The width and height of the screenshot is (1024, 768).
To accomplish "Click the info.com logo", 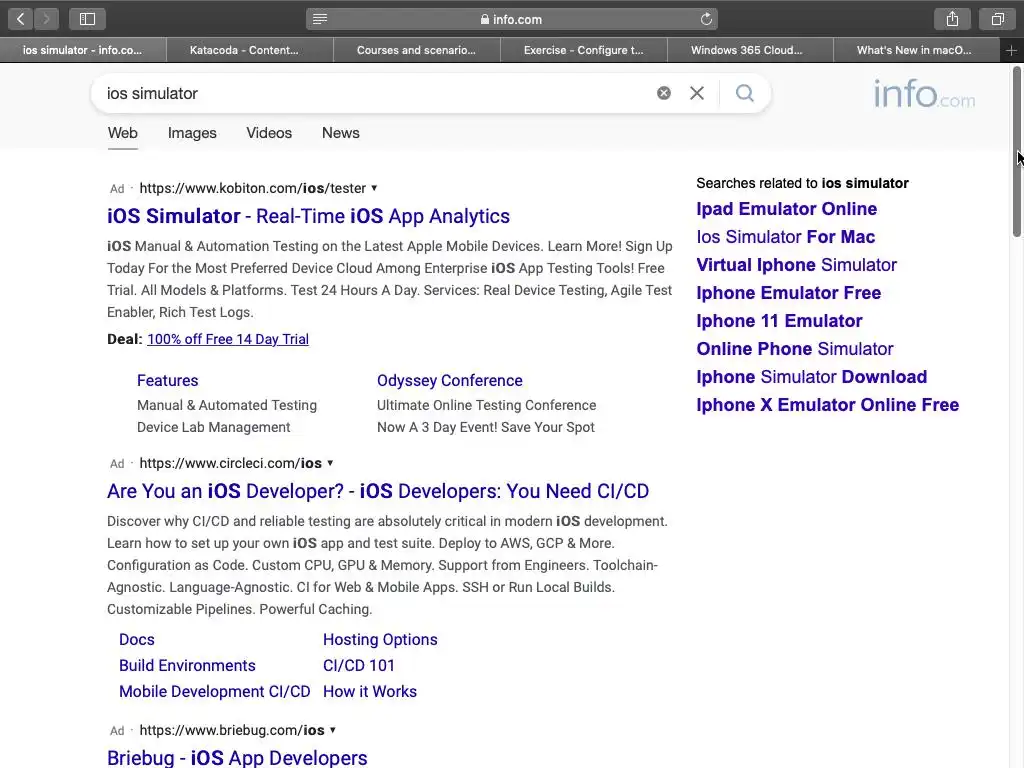I will tap(924, 95).
